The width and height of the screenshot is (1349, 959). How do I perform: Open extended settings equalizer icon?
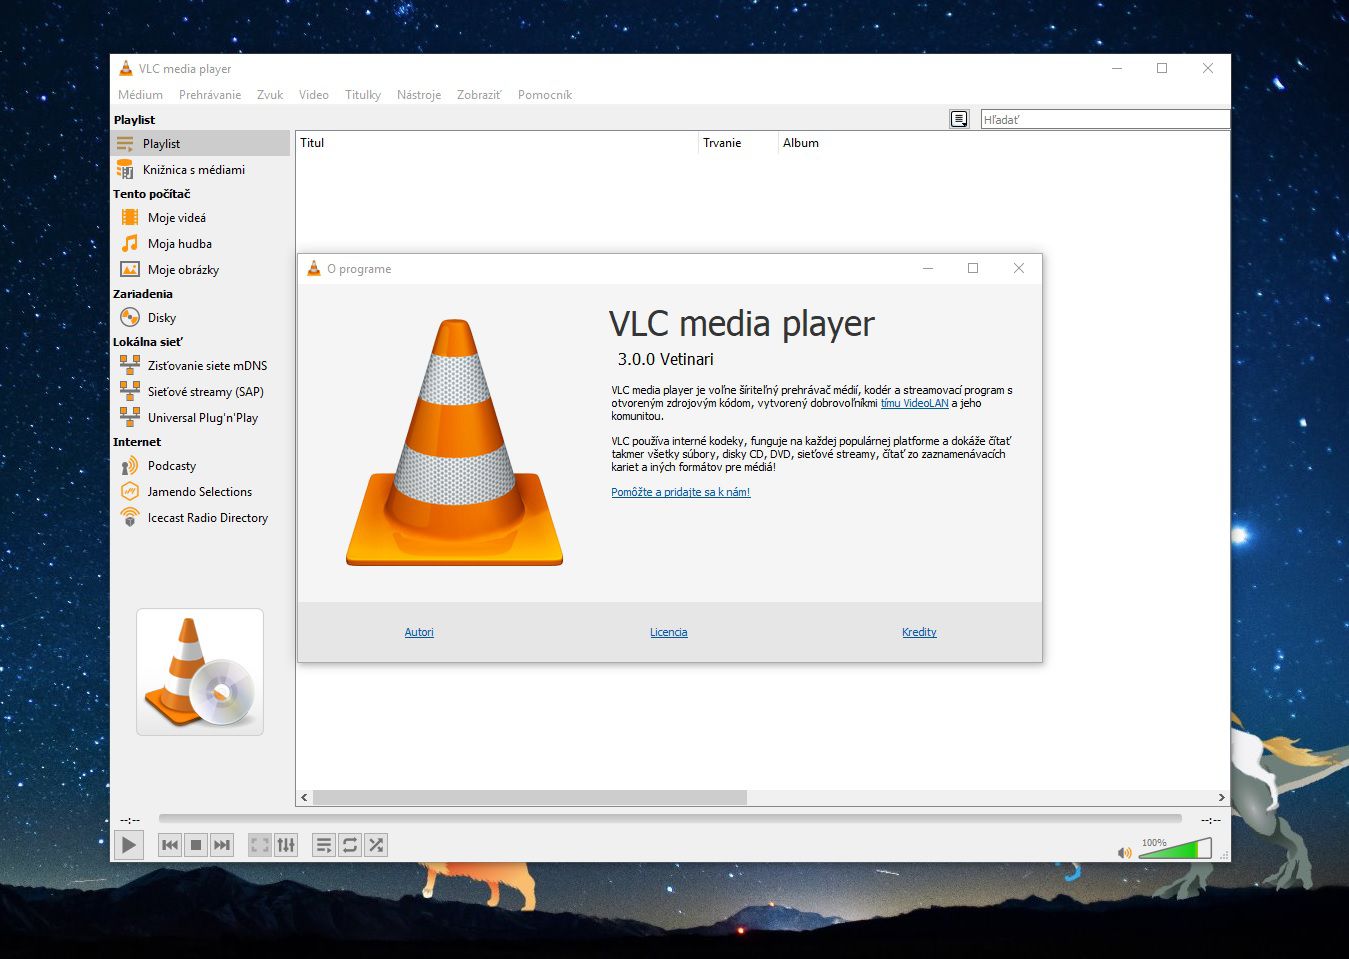[286, 845]
